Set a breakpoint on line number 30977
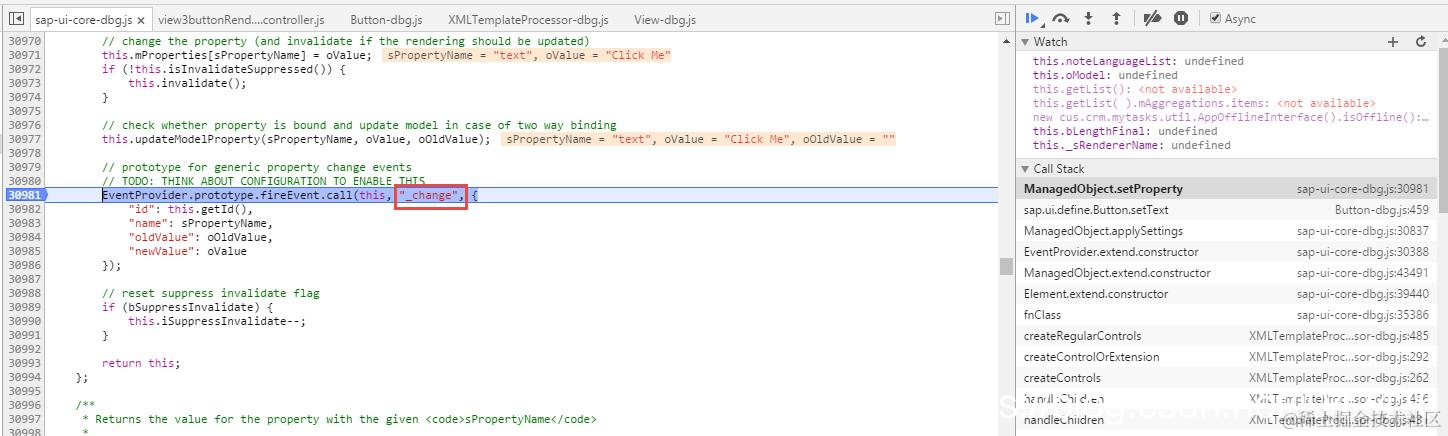 [24, 139]
